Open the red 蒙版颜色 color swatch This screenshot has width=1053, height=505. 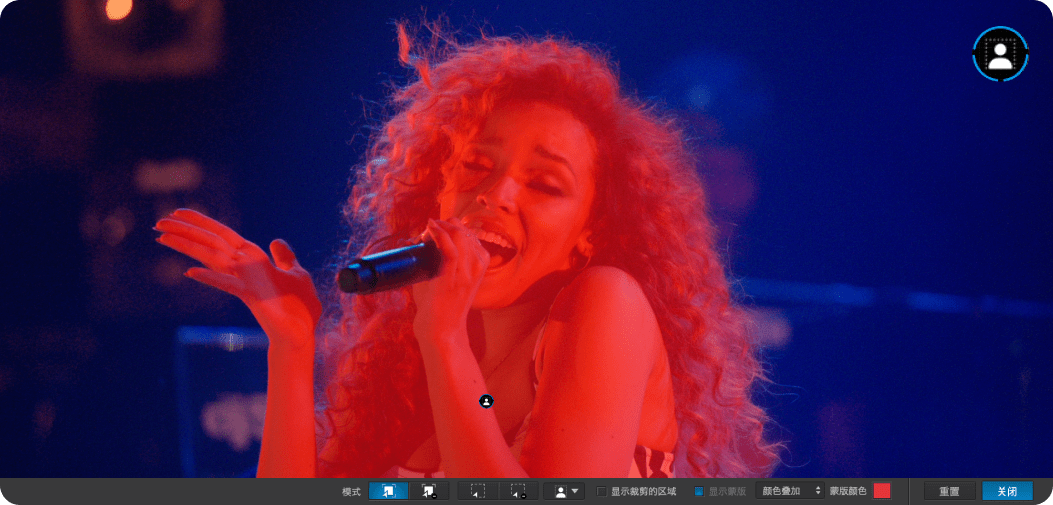[x=881, y=491]
